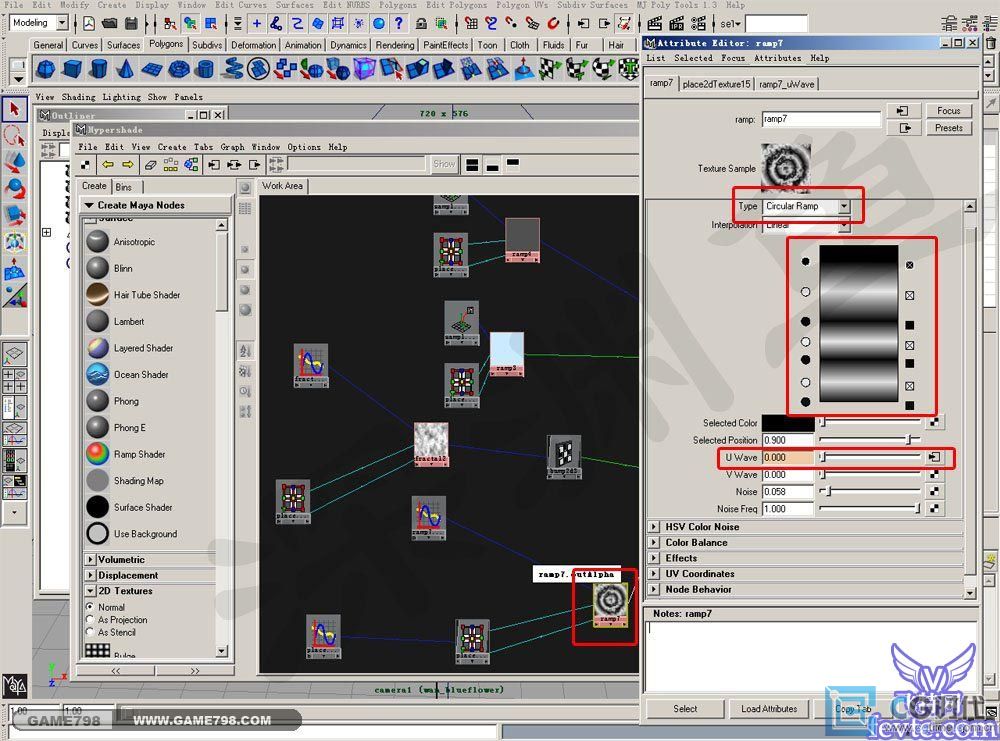
Task: Select the Normal radio under 2D Textures
Action: point(90,606)
